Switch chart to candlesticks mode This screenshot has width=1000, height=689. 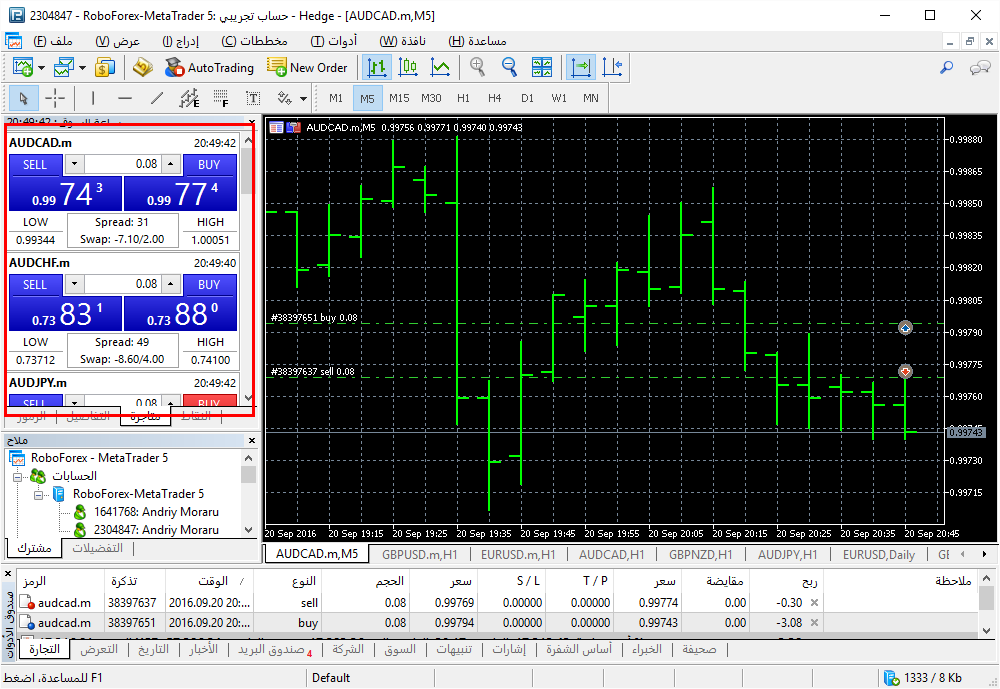point(408,67)
